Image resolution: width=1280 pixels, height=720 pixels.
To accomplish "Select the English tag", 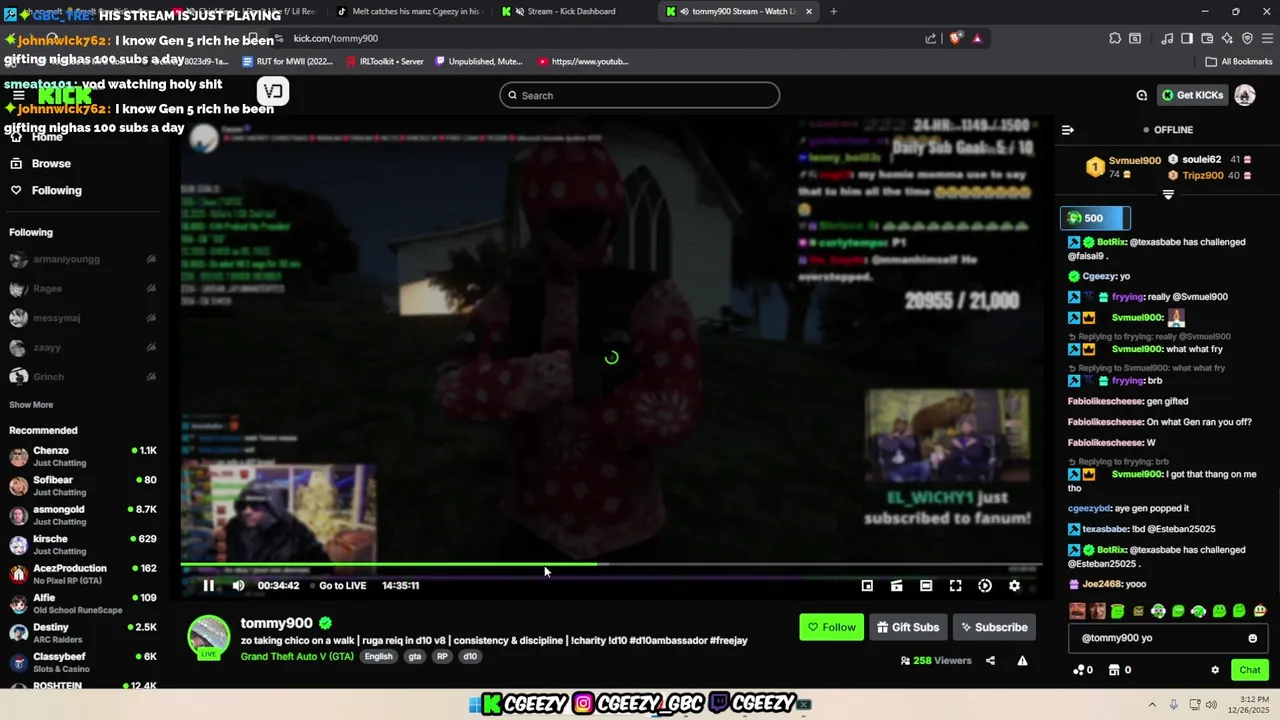I will click(x=378, y=657).
